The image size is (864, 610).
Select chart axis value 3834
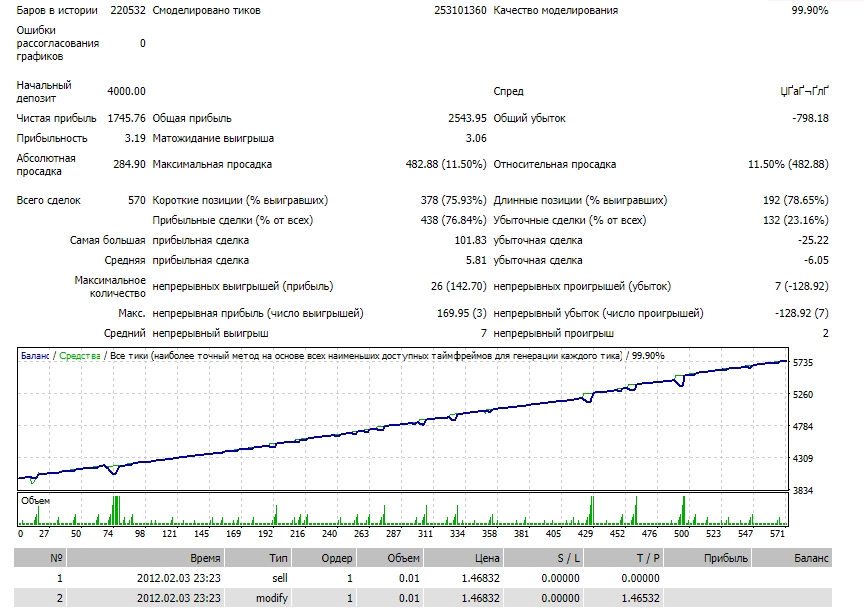coord(803,490)
